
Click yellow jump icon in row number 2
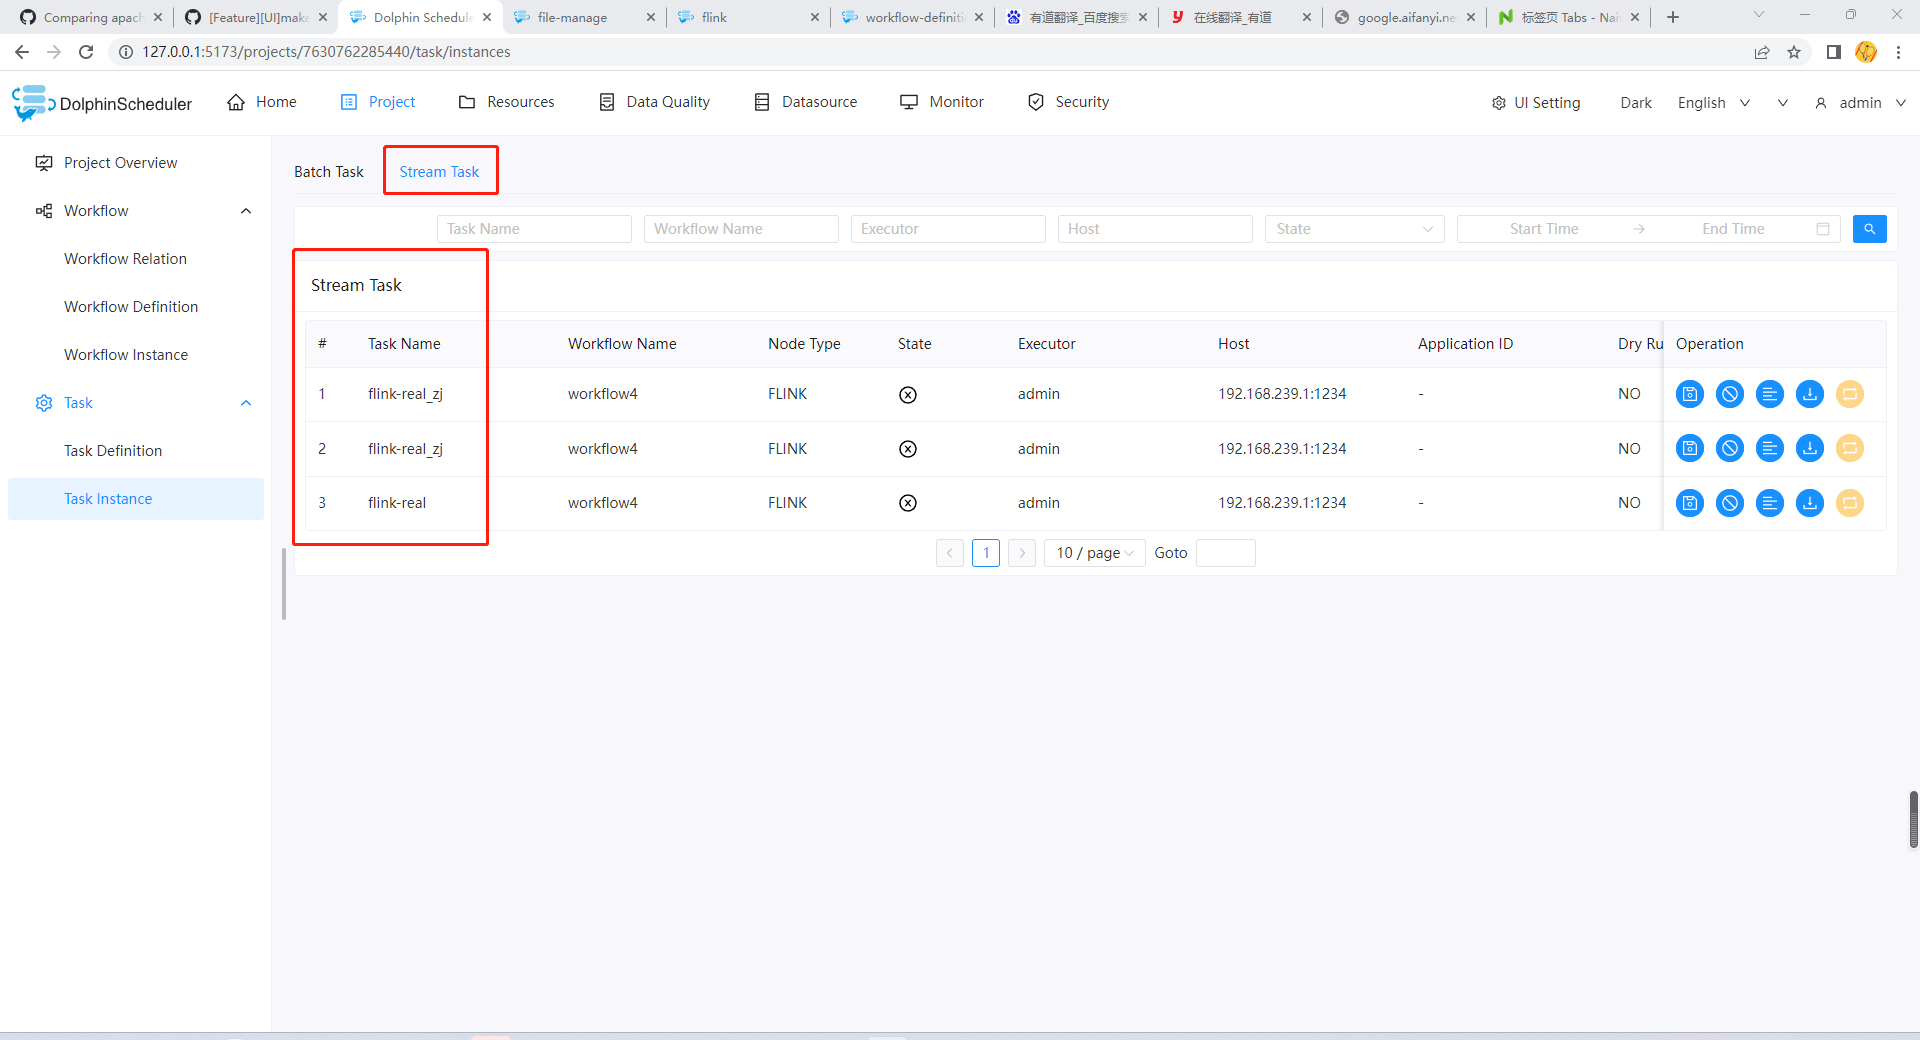point(1850,448)
